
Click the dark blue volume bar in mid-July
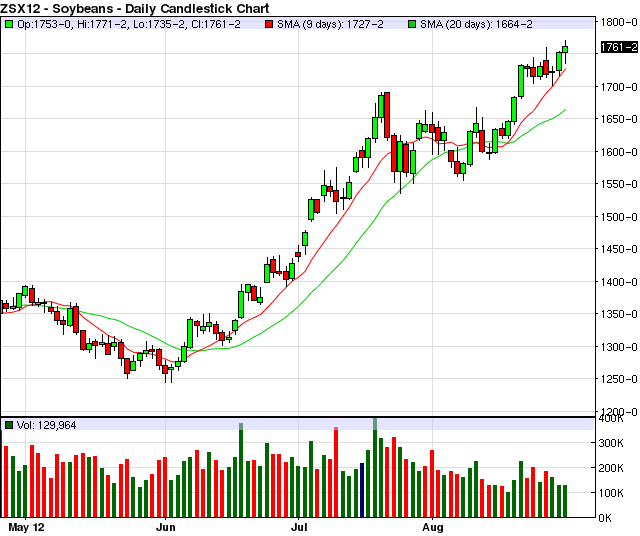coord(362,490)
